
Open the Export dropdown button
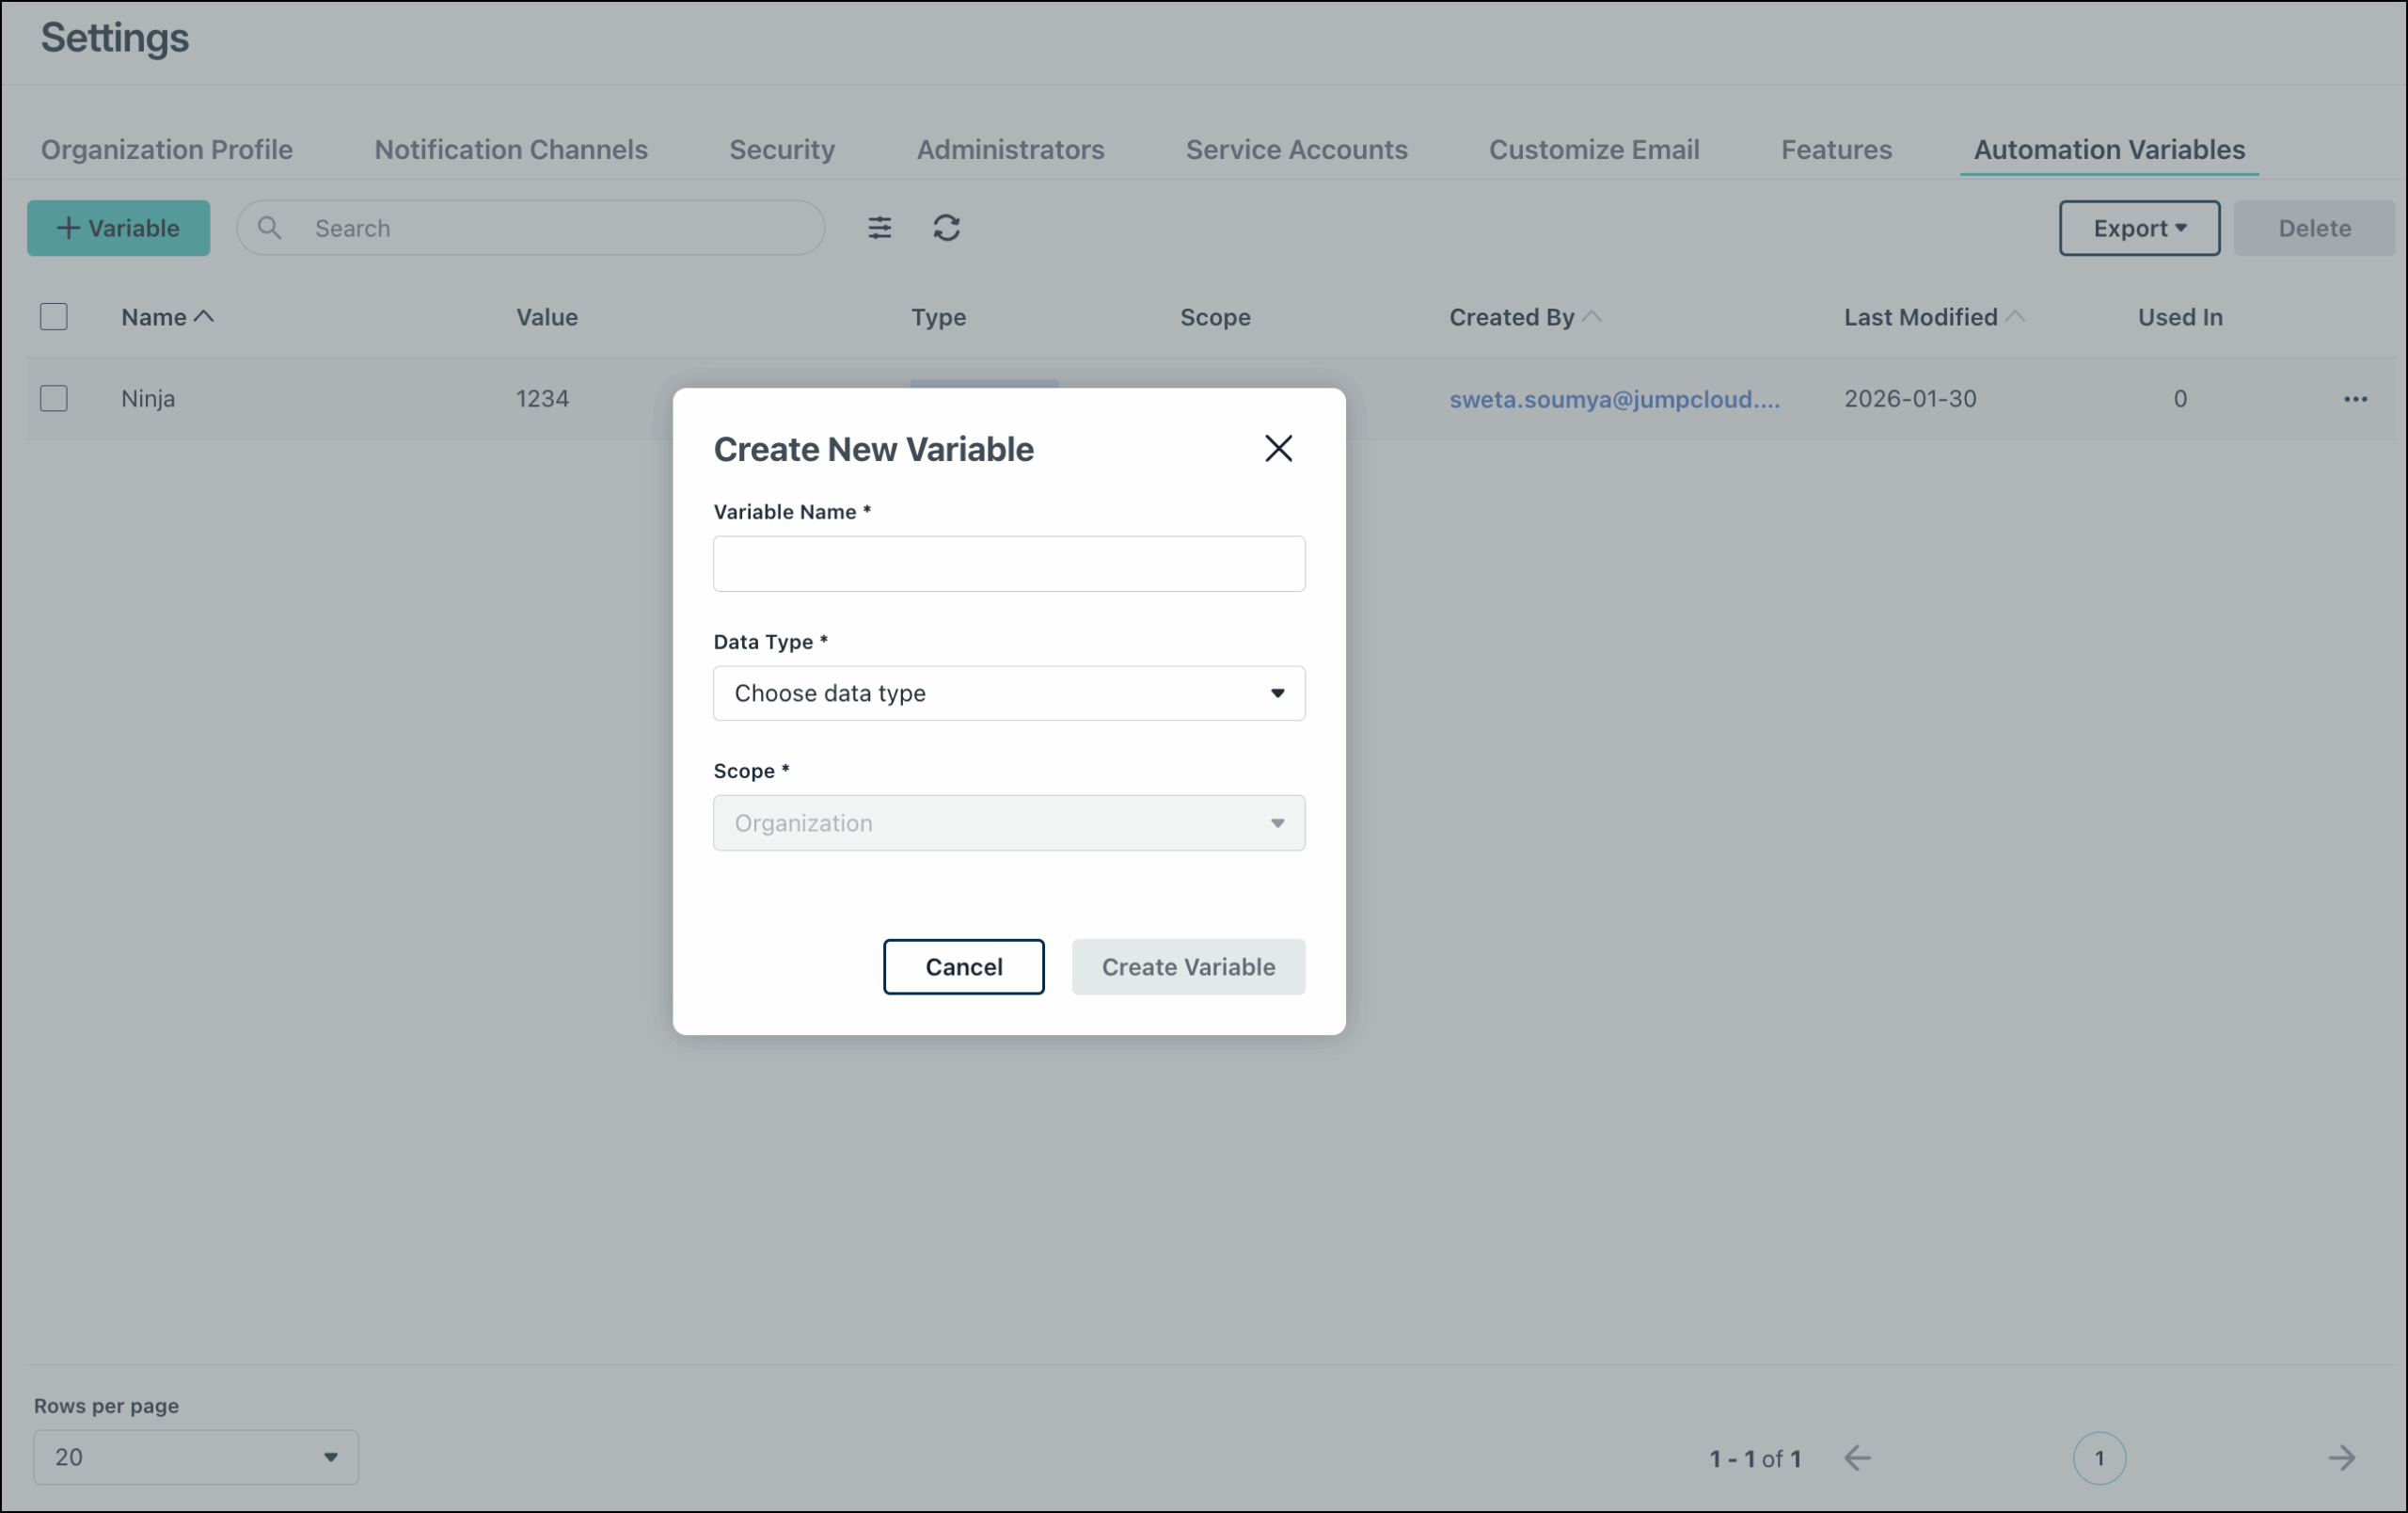(2139, 228)
